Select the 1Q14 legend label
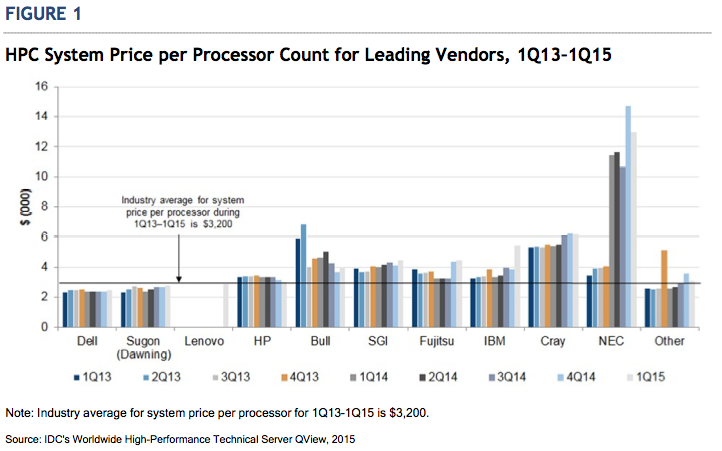Viewport: 722px width, 451px height. coord(373,377)
